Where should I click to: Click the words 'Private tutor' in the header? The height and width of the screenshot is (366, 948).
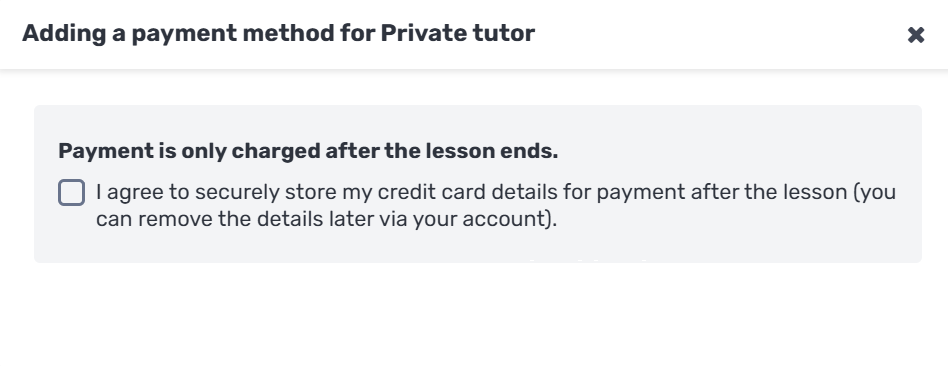pos(458,33)
